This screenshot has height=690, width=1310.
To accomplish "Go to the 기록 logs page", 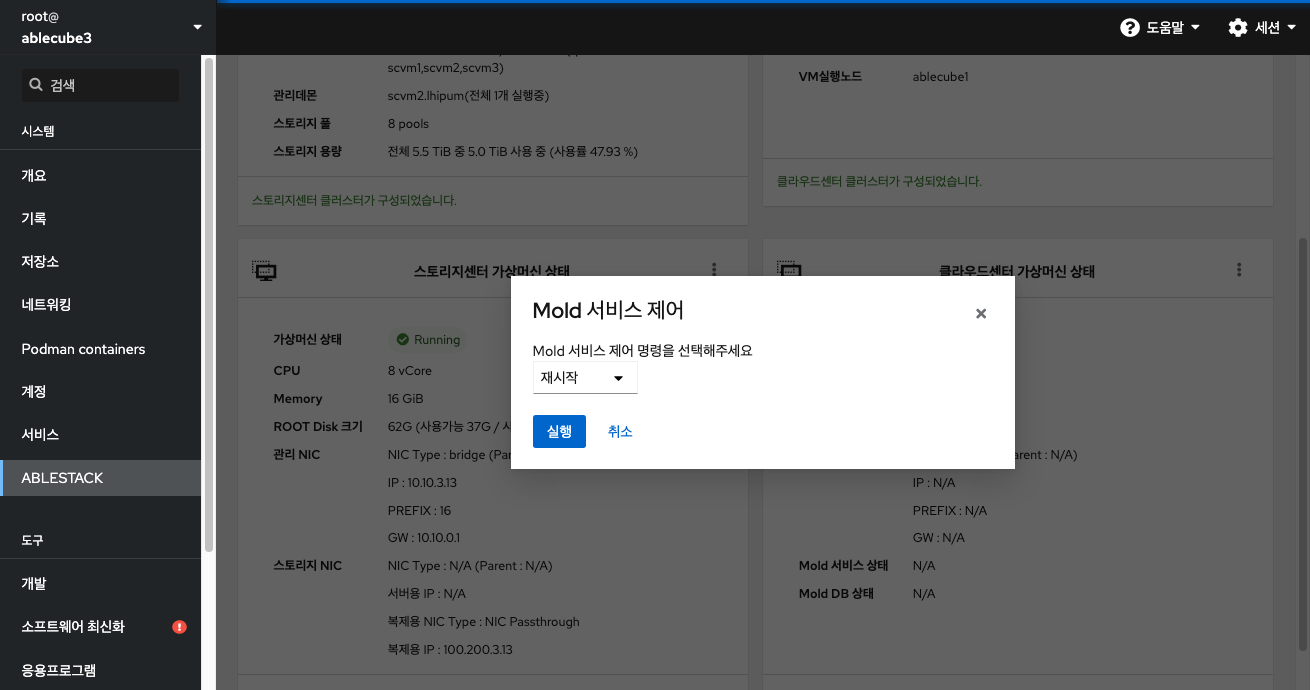I will click(100, 218).
